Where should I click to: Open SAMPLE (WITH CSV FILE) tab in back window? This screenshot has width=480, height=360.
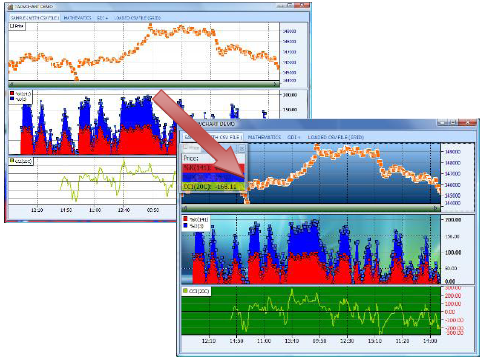pos(35,18)
